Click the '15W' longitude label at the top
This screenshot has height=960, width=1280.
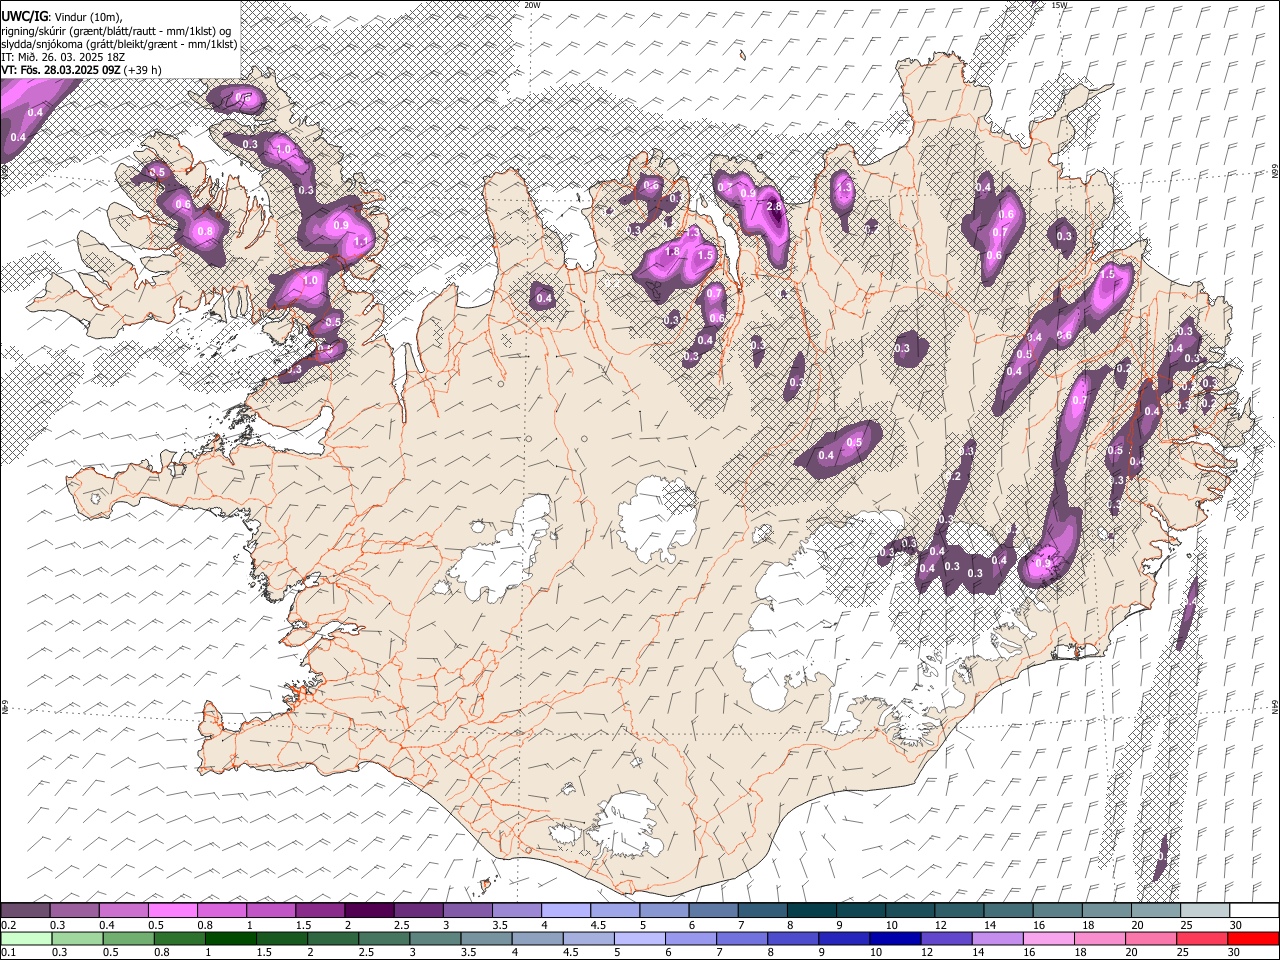pyautogui.click(x=1059, y=5)
